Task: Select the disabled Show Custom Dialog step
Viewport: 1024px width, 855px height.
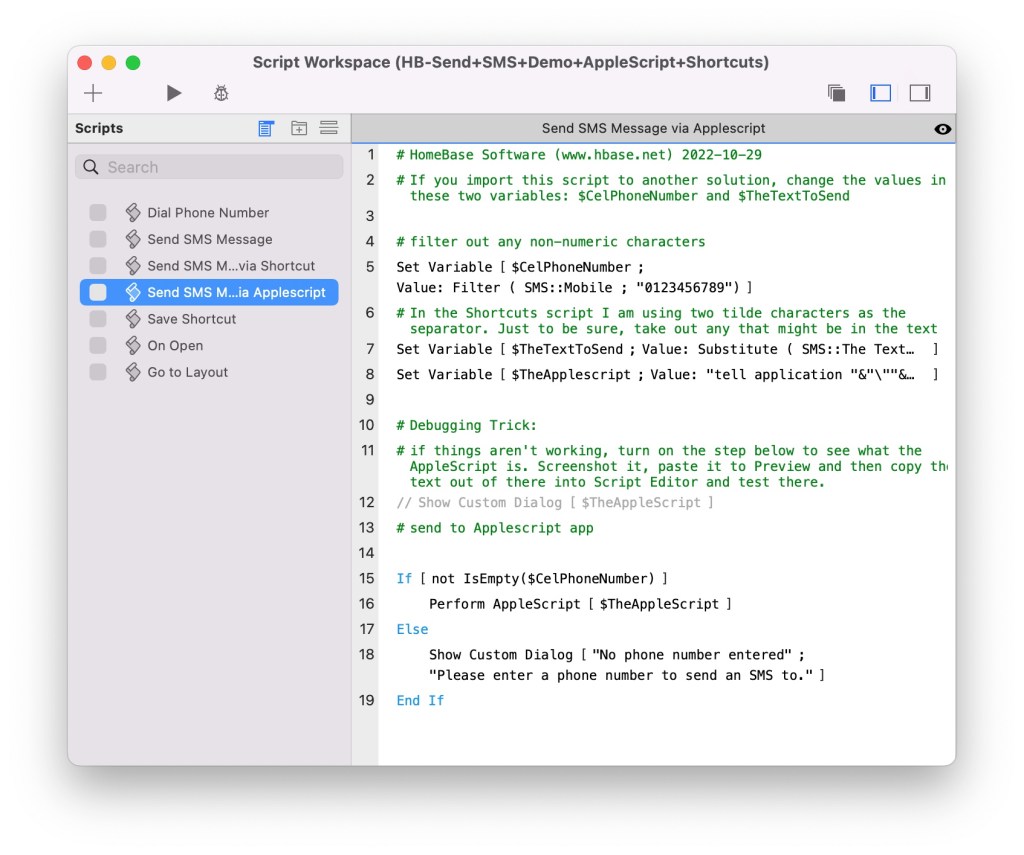Action: point(555,502)
